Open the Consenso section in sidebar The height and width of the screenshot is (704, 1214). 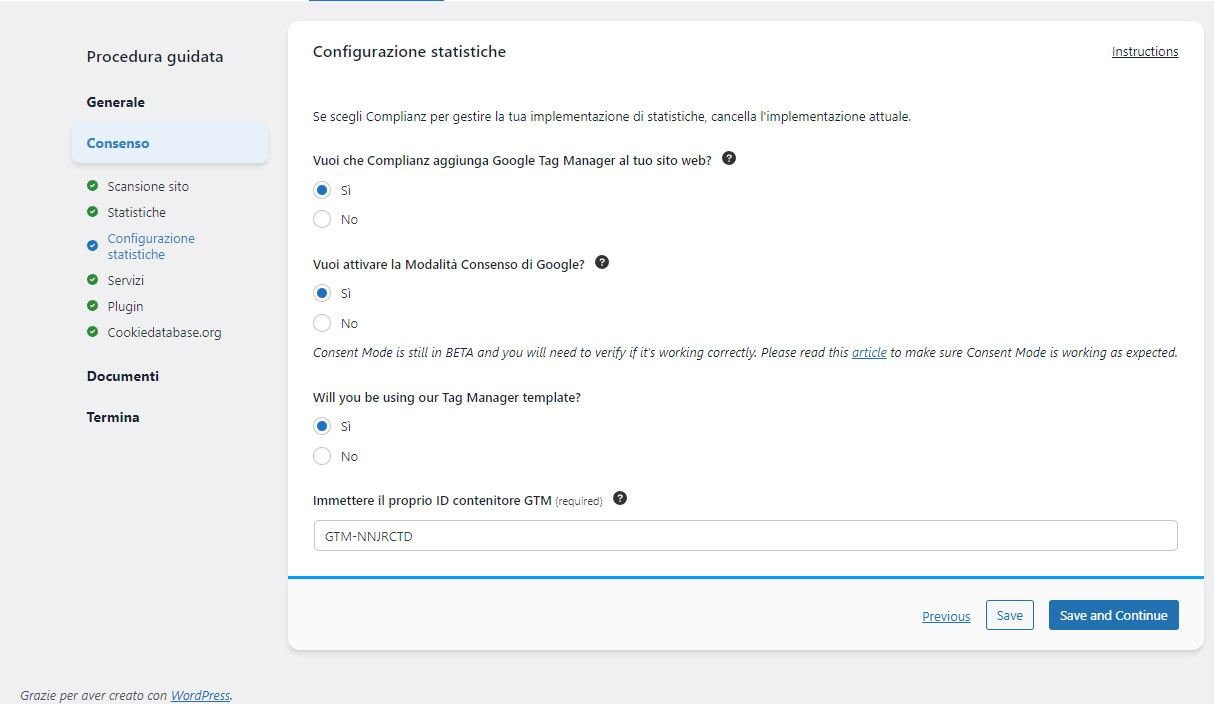click(x=118, y=143)
